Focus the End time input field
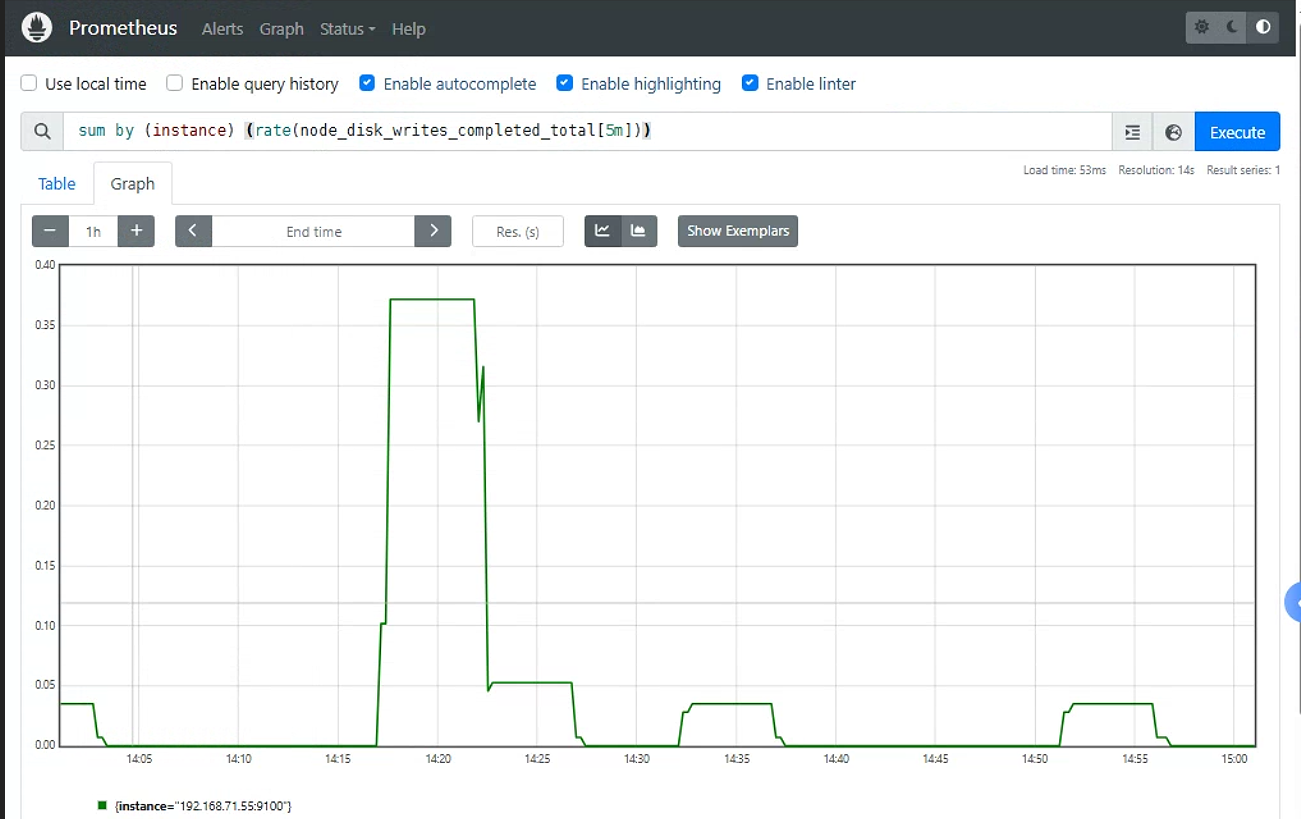The image size is (1301, 819). [313, 231]
